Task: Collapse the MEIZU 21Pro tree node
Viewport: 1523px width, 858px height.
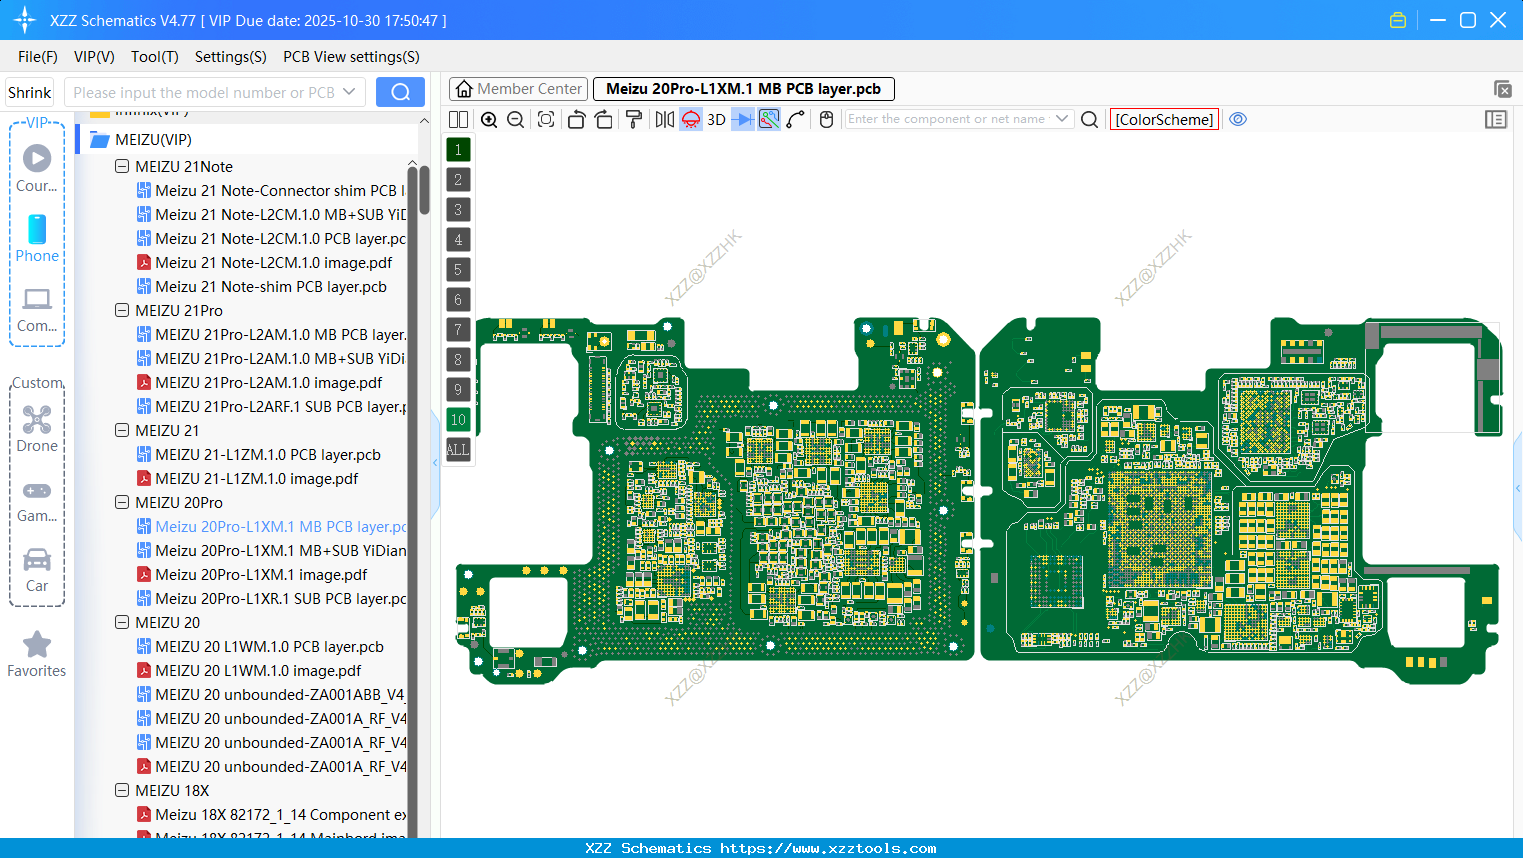Action: [121, 310]
